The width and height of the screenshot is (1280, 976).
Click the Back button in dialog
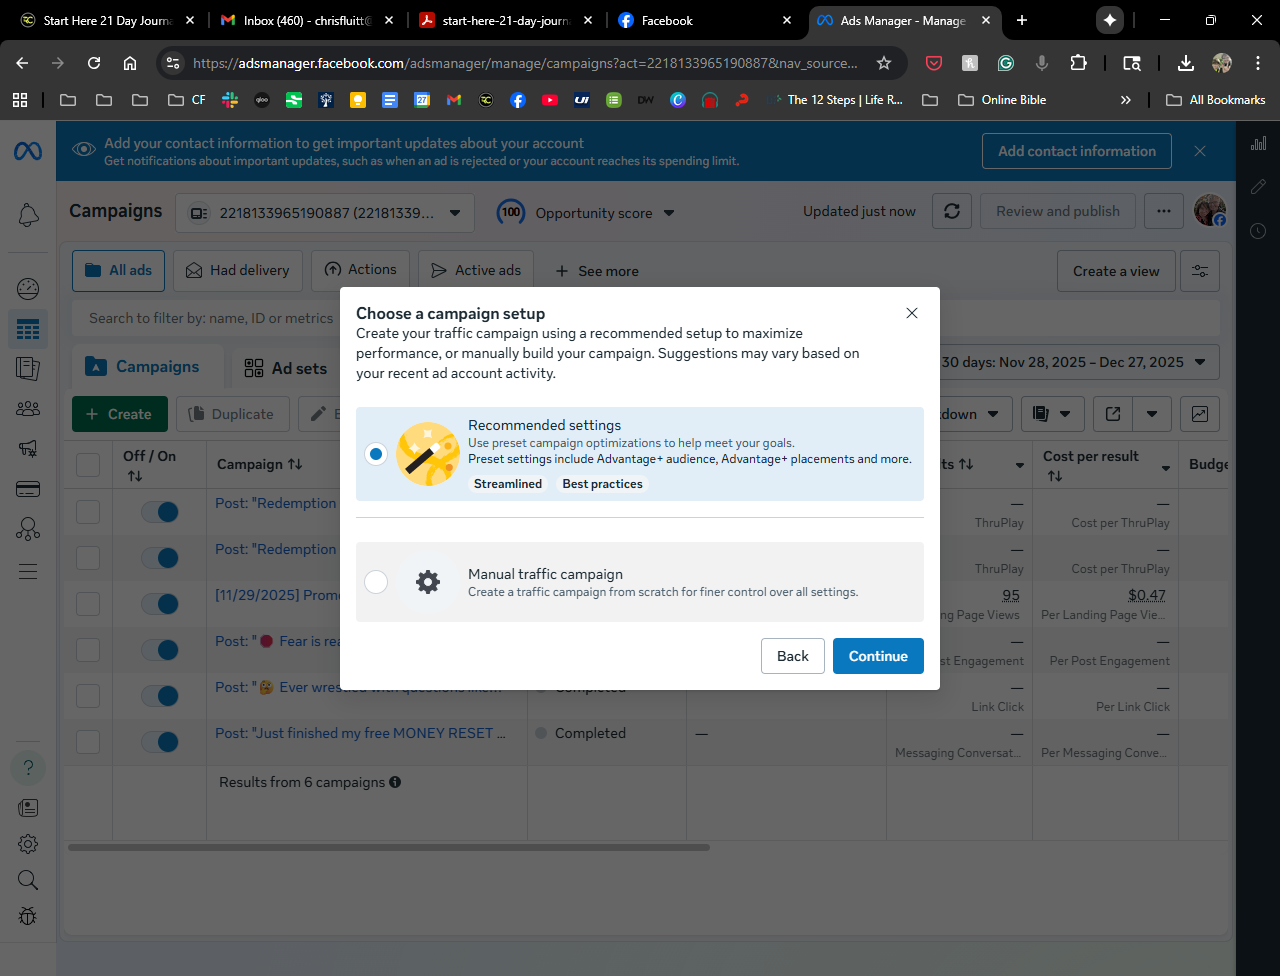[792, 656]
